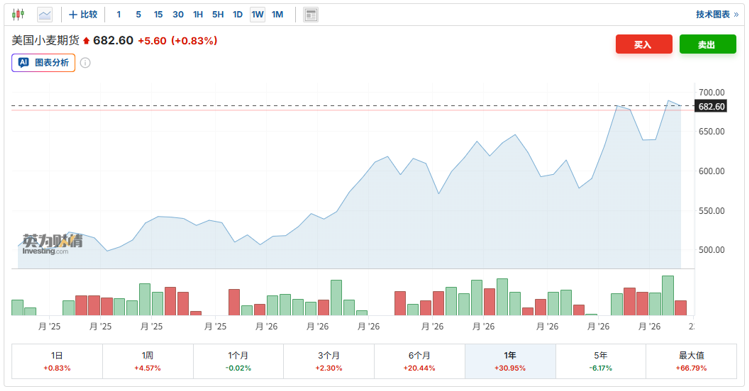Viewport: 749px width, 391px height.
Task: Click the info icon beside 图表分析
Action: click(x=85, y=63)
